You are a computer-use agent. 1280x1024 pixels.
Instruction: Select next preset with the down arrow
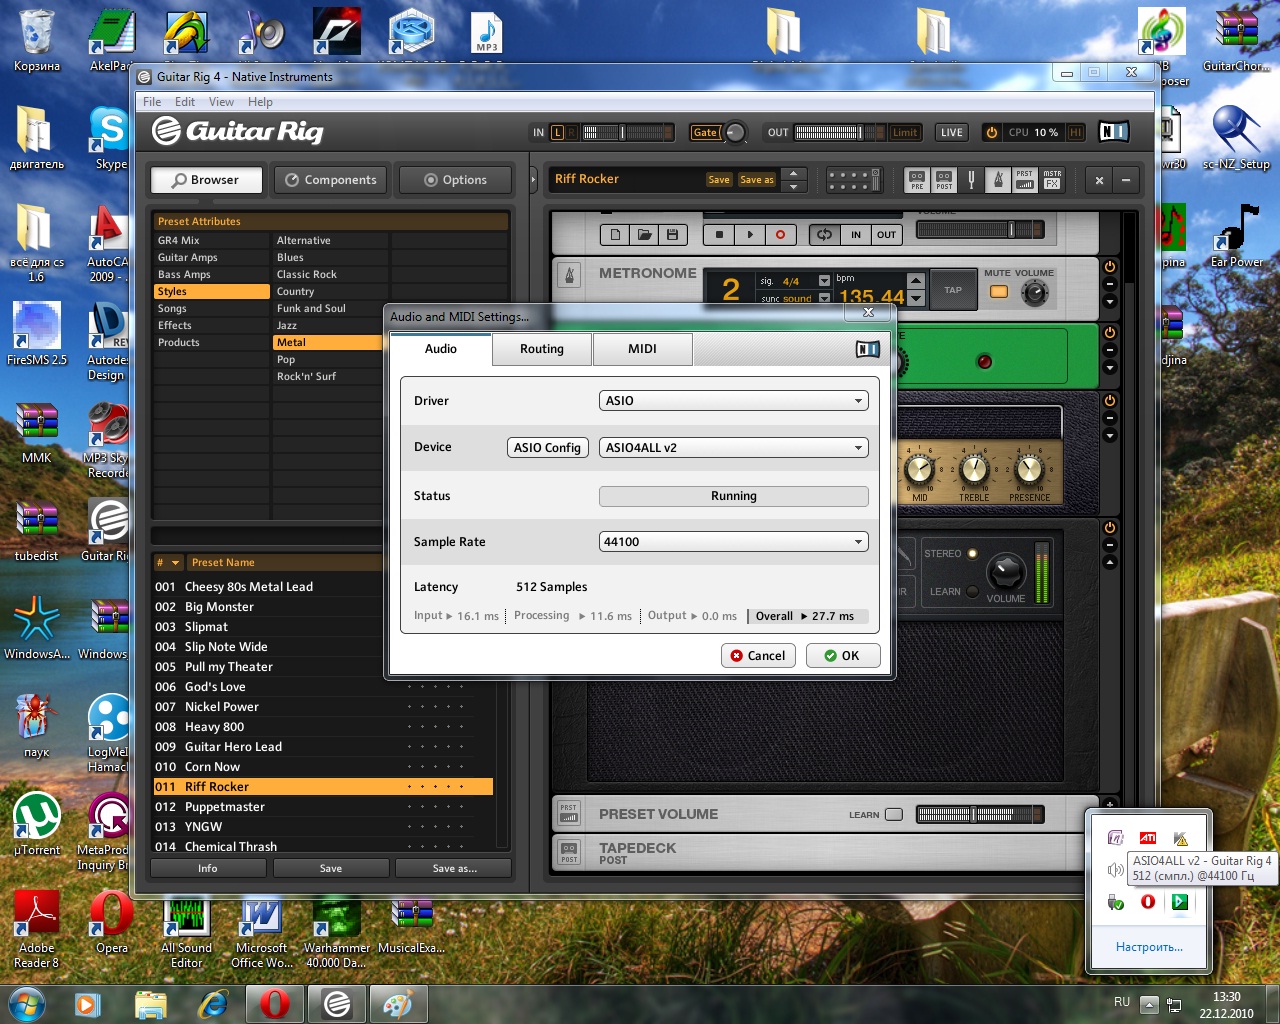click(793, 187)
